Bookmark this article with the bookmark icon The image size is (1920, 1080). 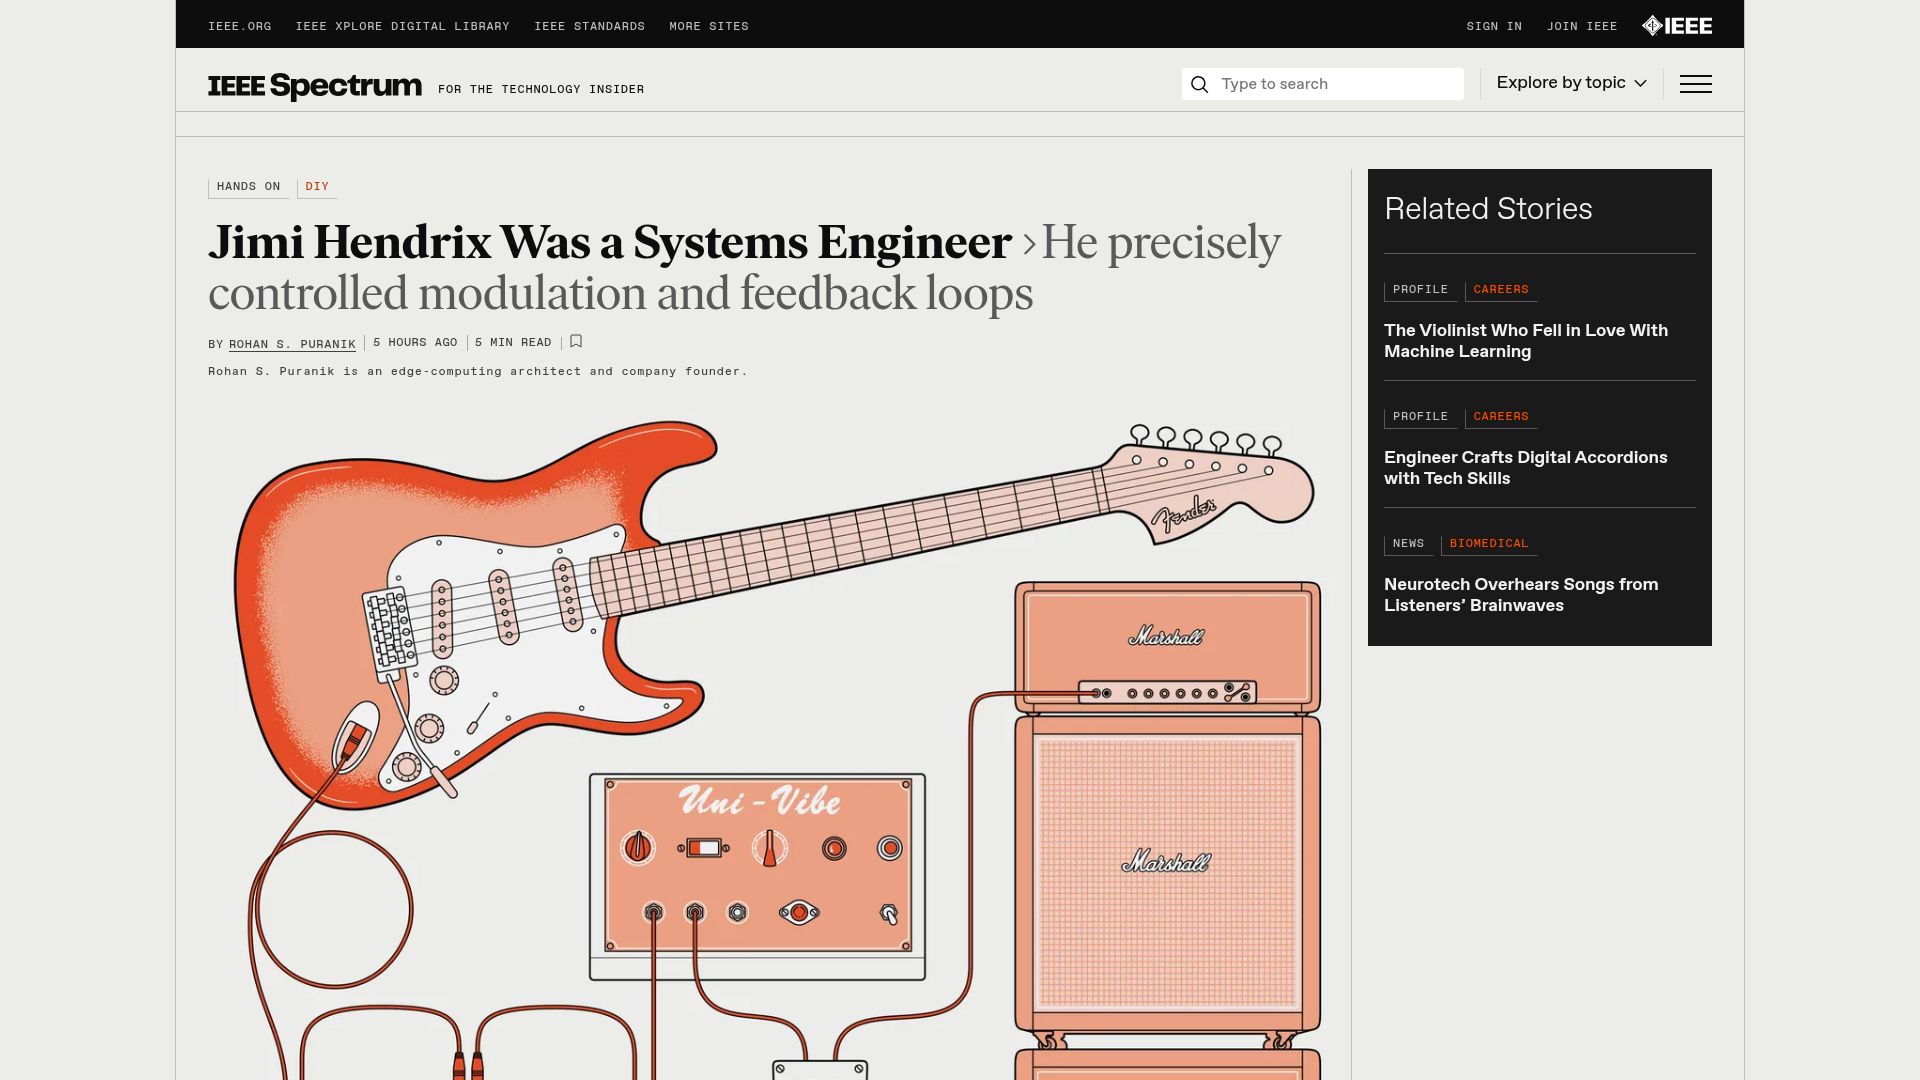click(x=576, y=342)
